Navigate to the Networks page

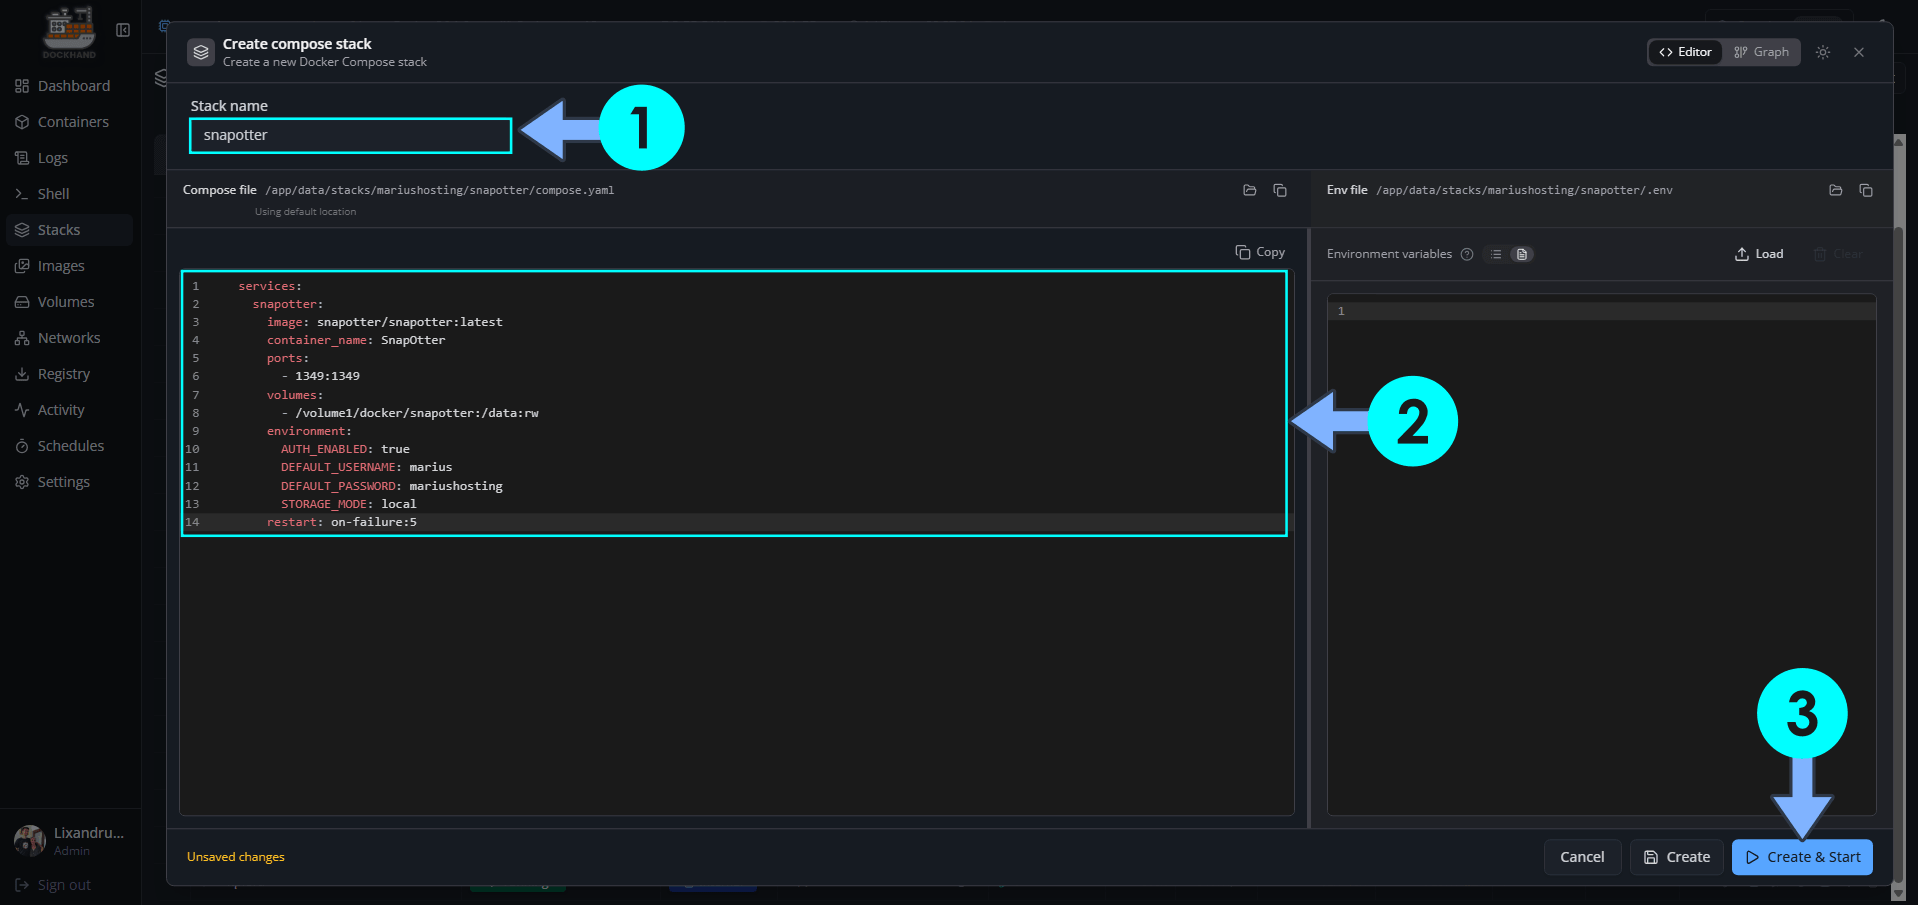tap(69, 338)
